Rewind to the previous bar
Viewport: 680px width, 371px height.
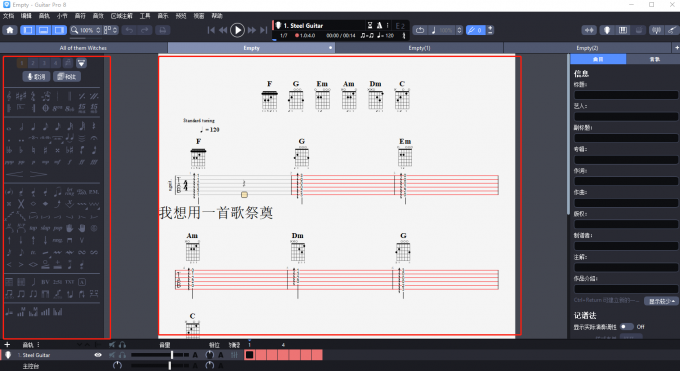coord(223,30)
